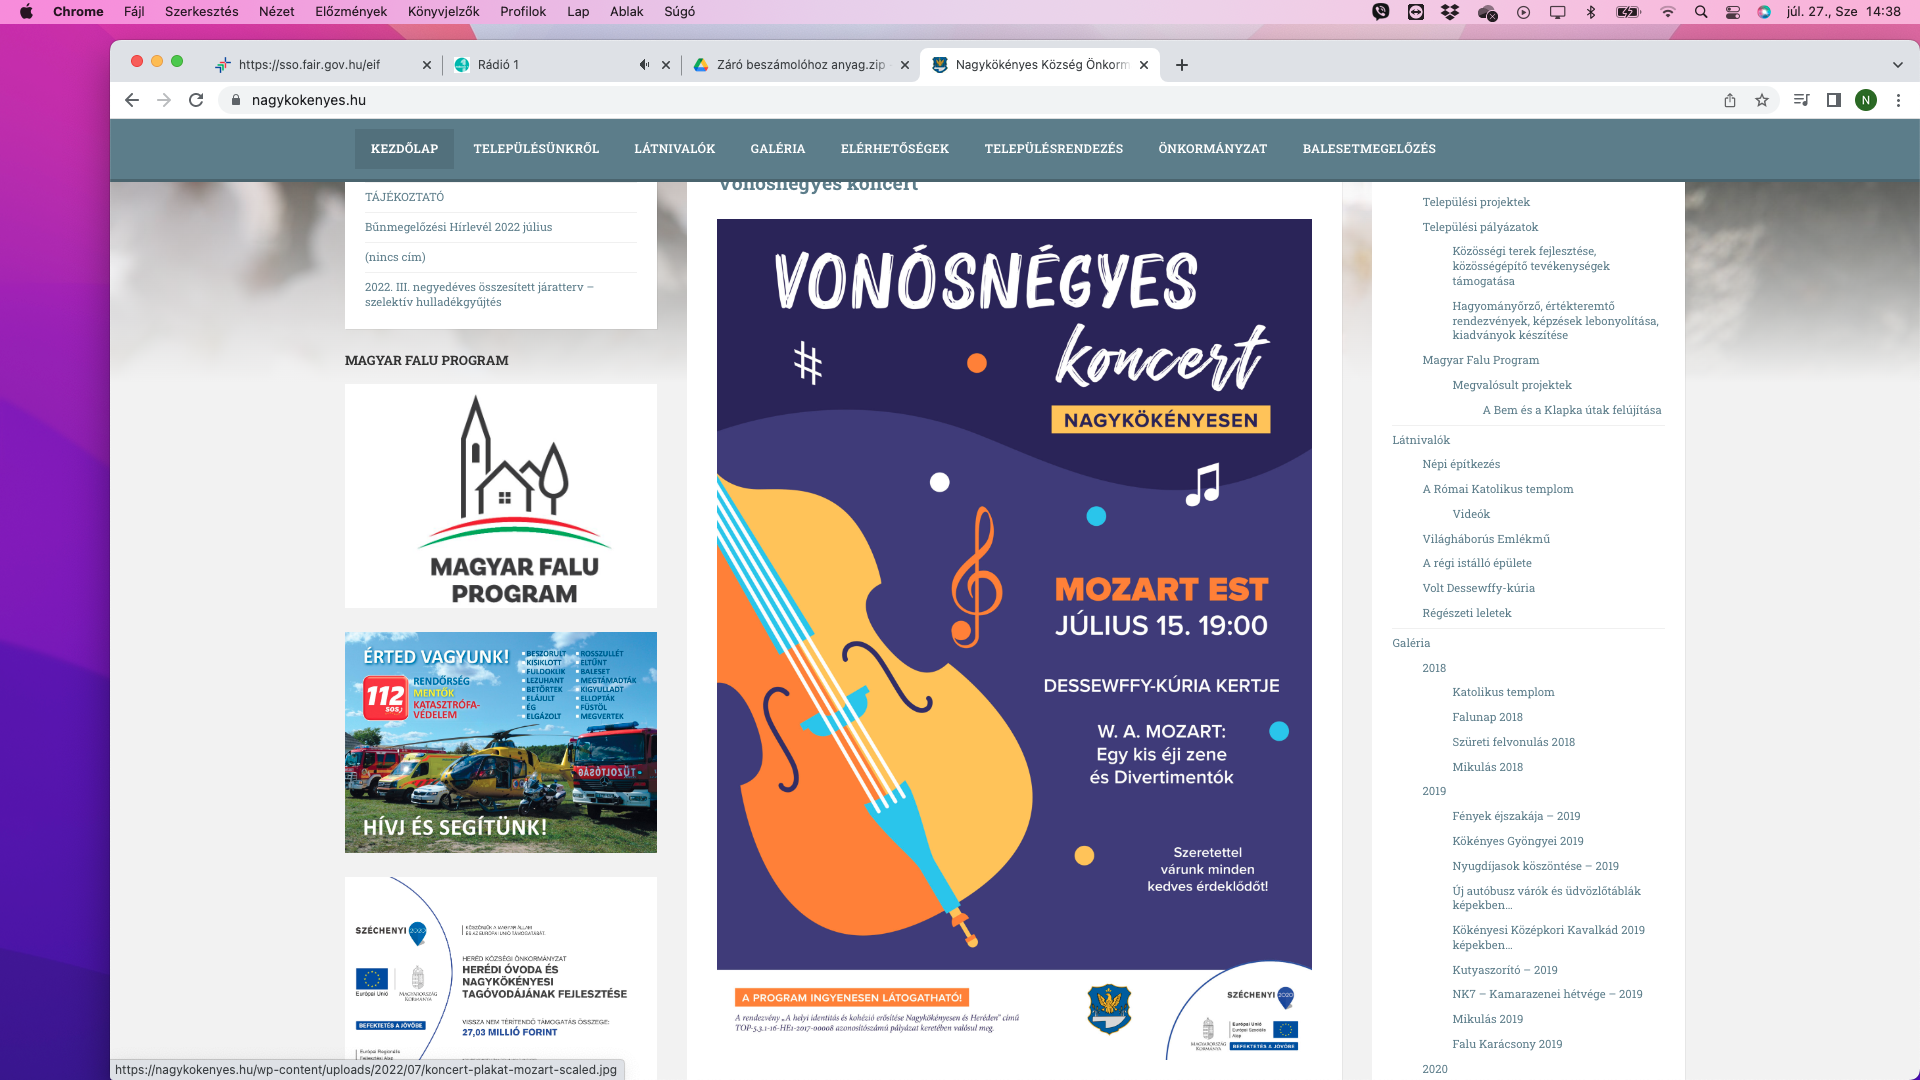The image size is (1920, 1080).
Task: Bookmark this page with the star icon
Action: click(1762, 100)
